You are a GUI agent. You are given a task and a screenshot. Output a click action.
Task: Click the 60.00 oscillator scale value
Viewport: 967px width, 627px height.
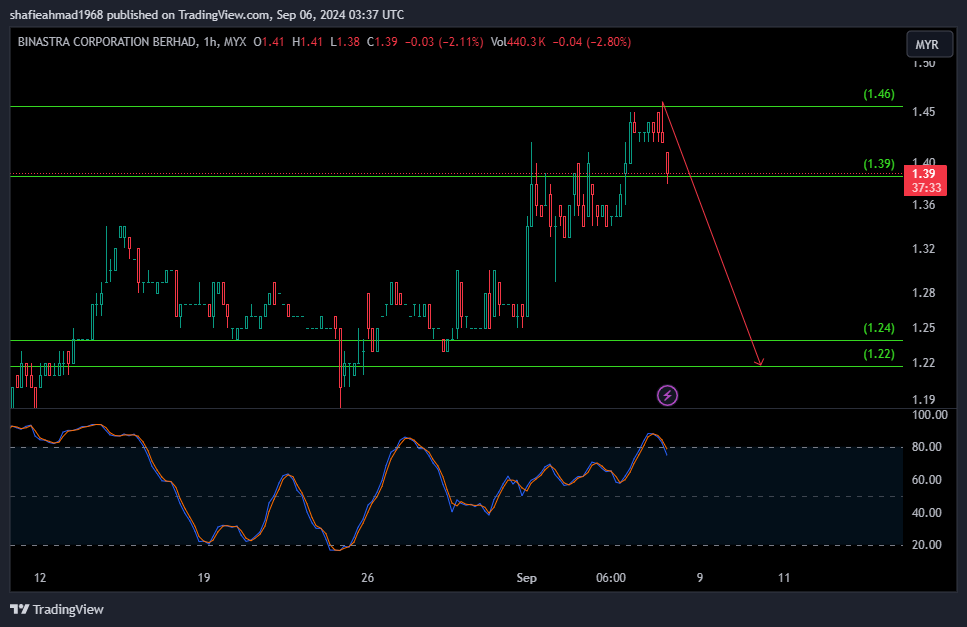(x=926, y=480)
